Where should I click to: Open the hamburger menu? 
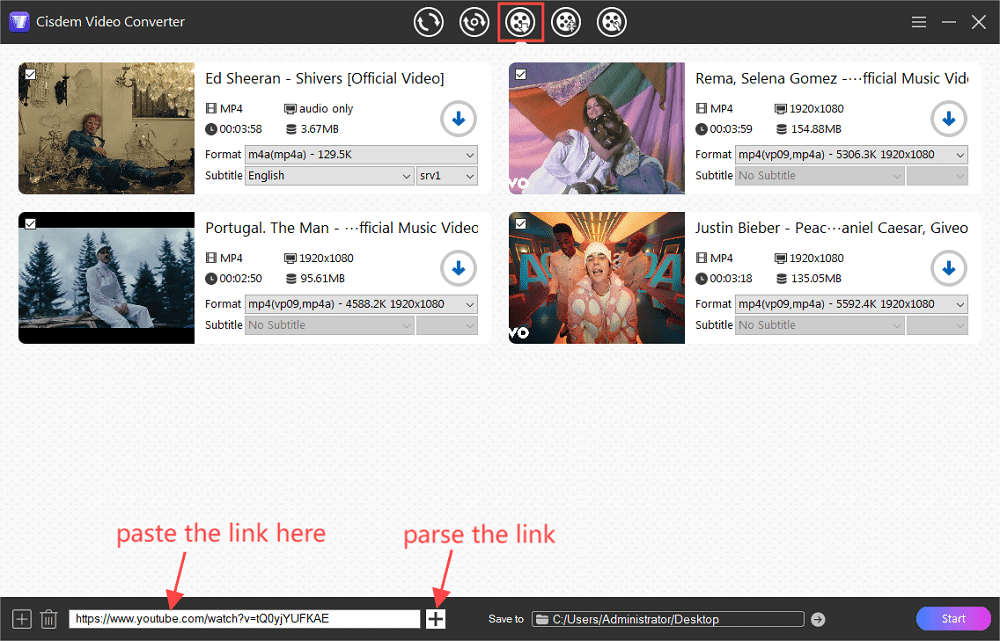point(918,21)
